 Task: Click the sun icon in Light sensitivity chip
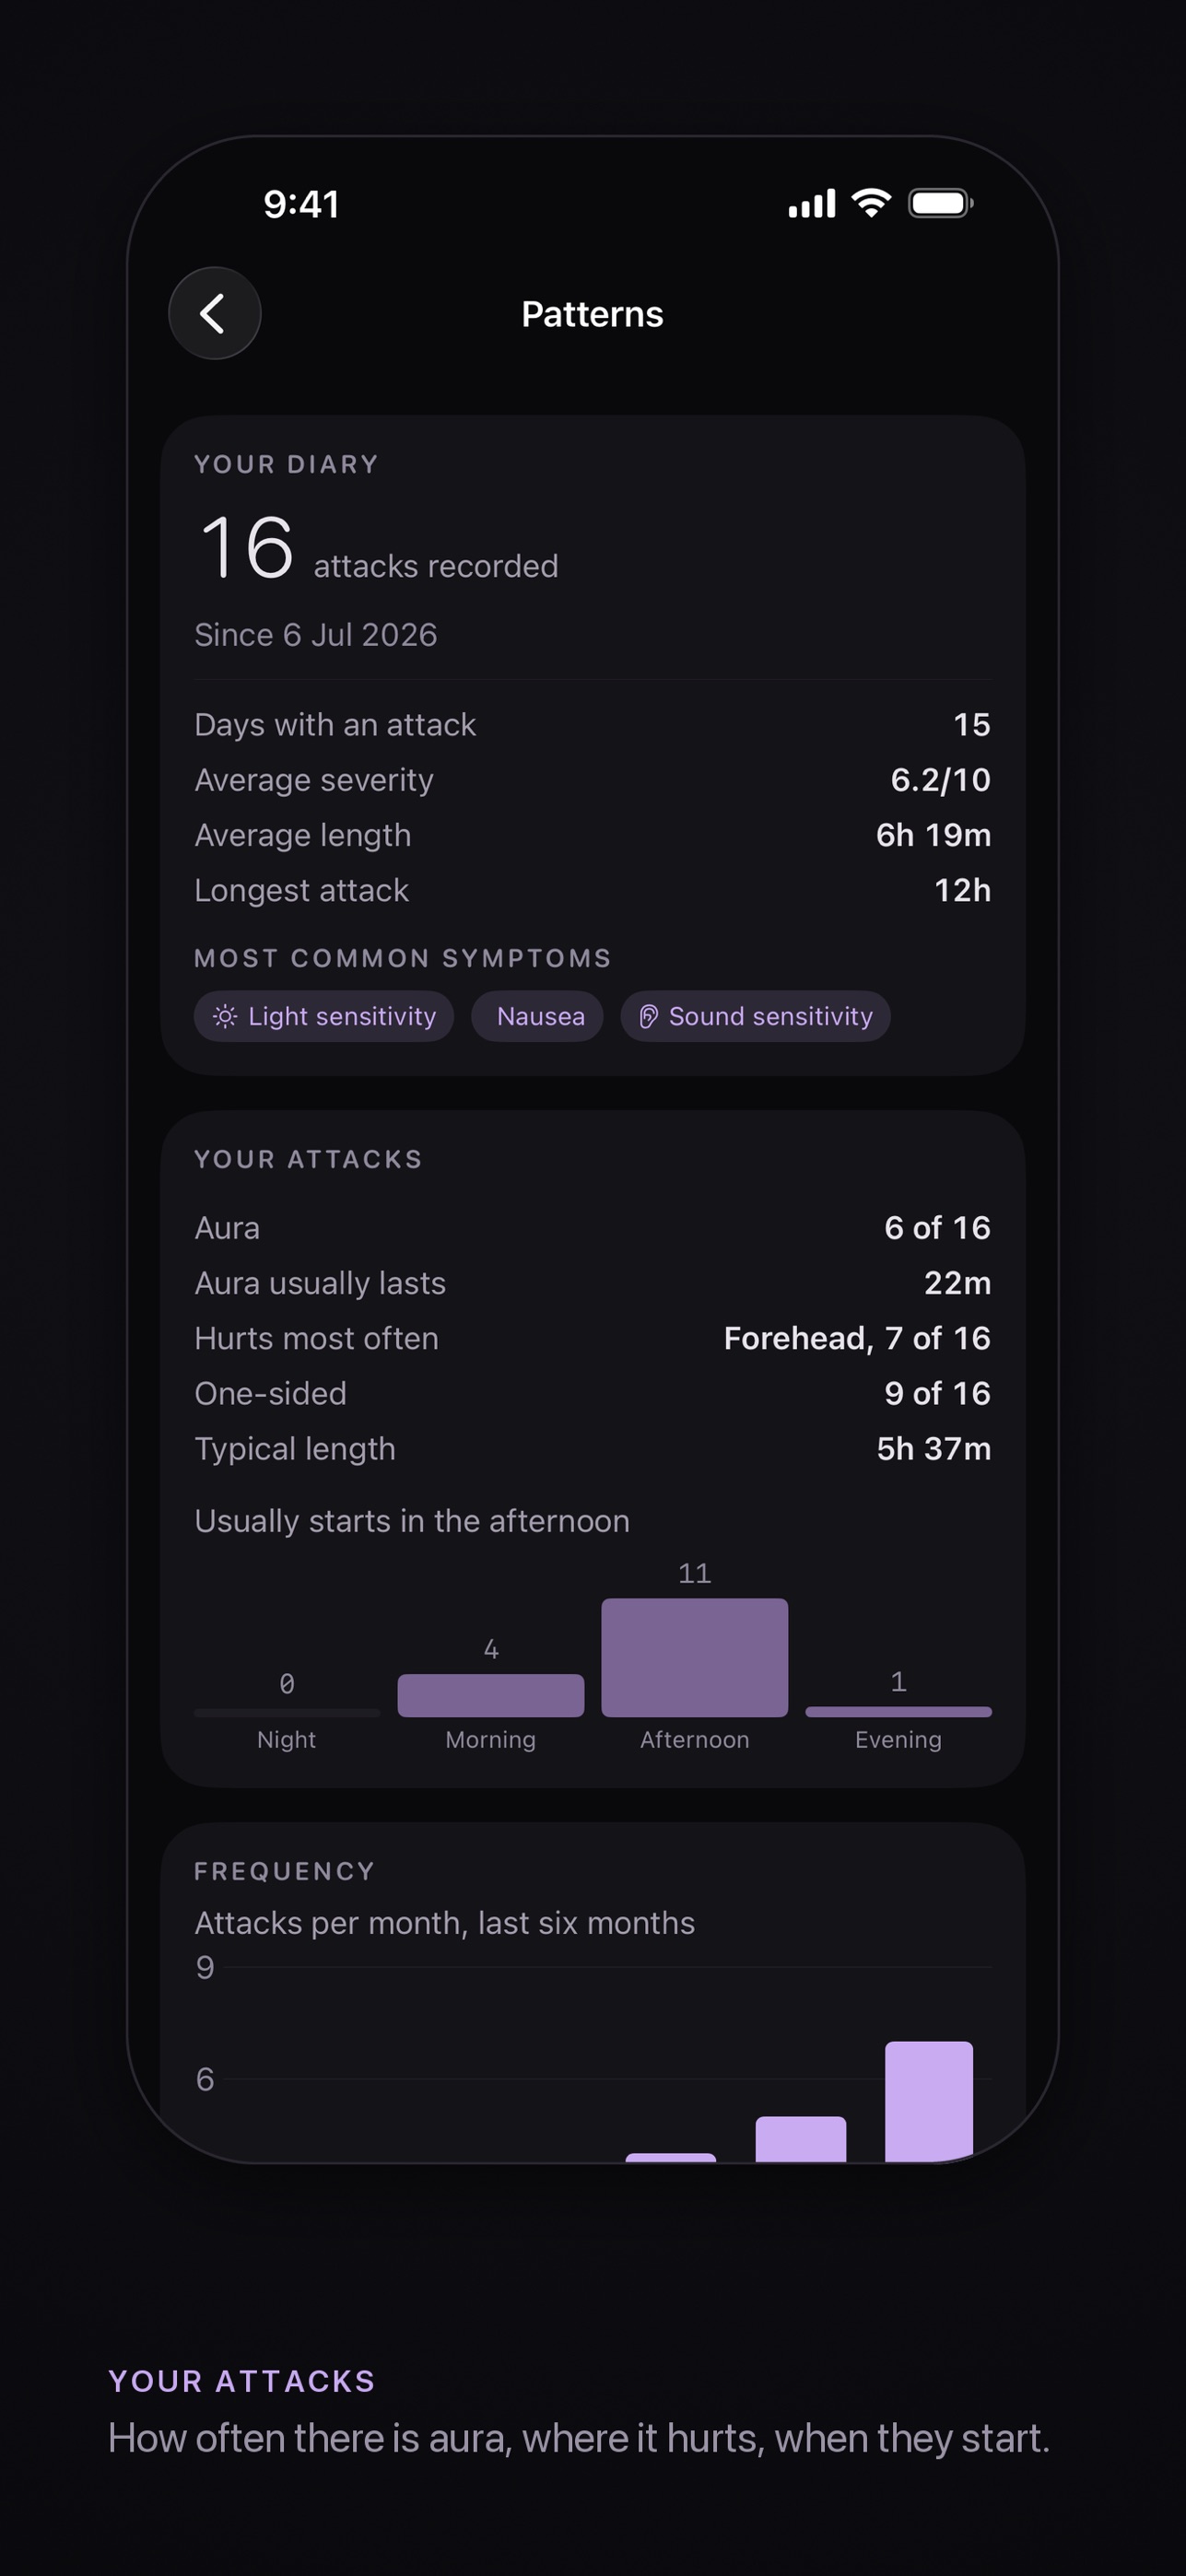225,1016
